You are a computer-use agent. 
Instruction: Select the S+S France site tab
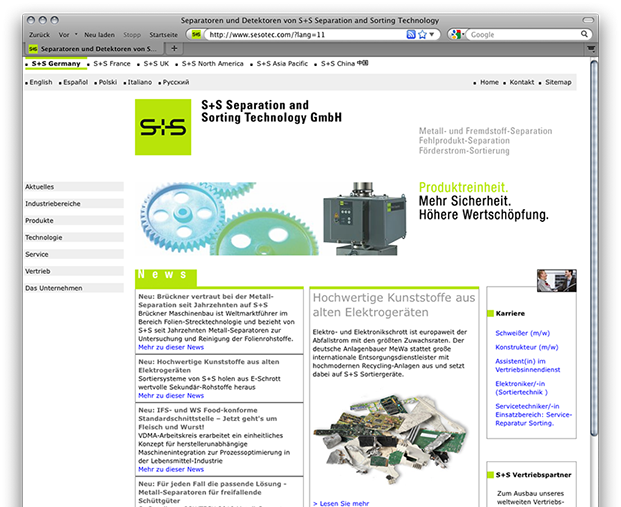coord(111,63)
